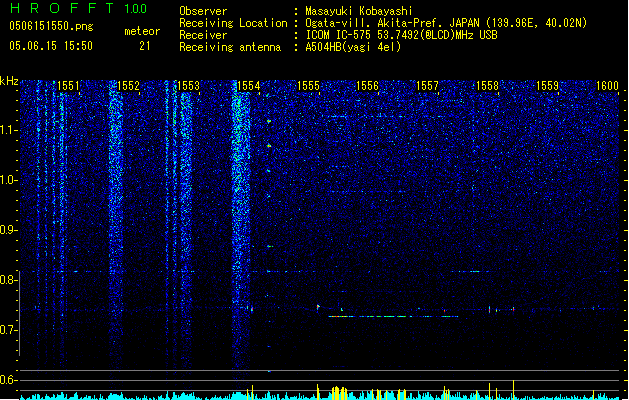
Task: Click the 1553 time marker
Action: [x=188, y=85]
